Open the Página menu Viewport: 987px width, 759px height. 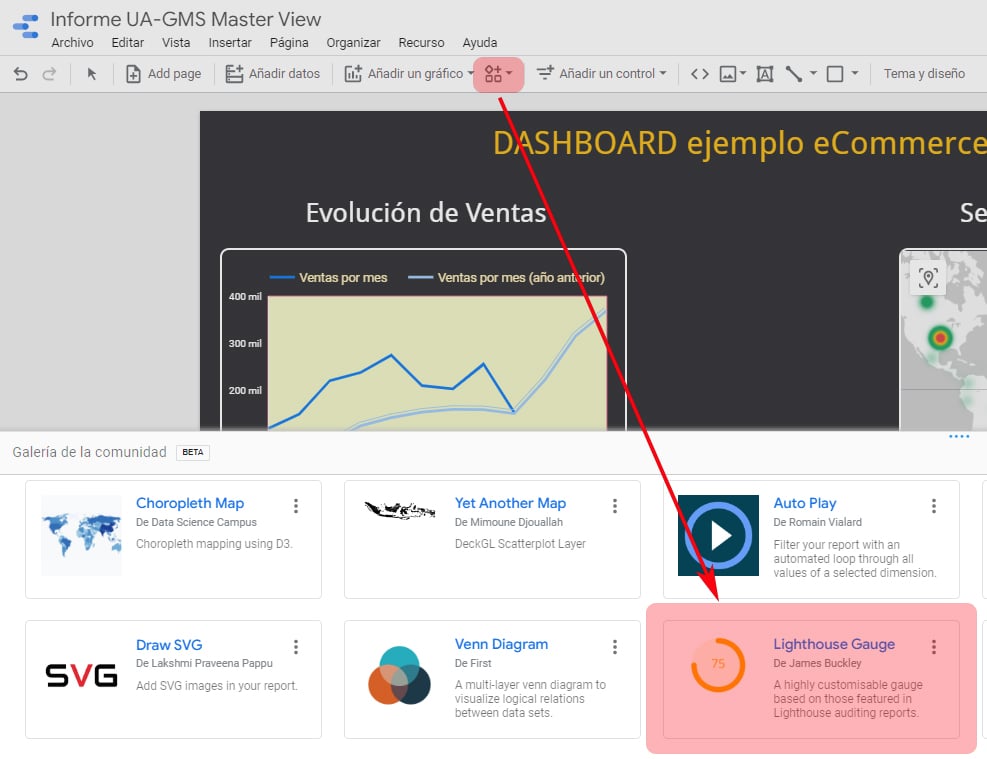pos(289,43)
